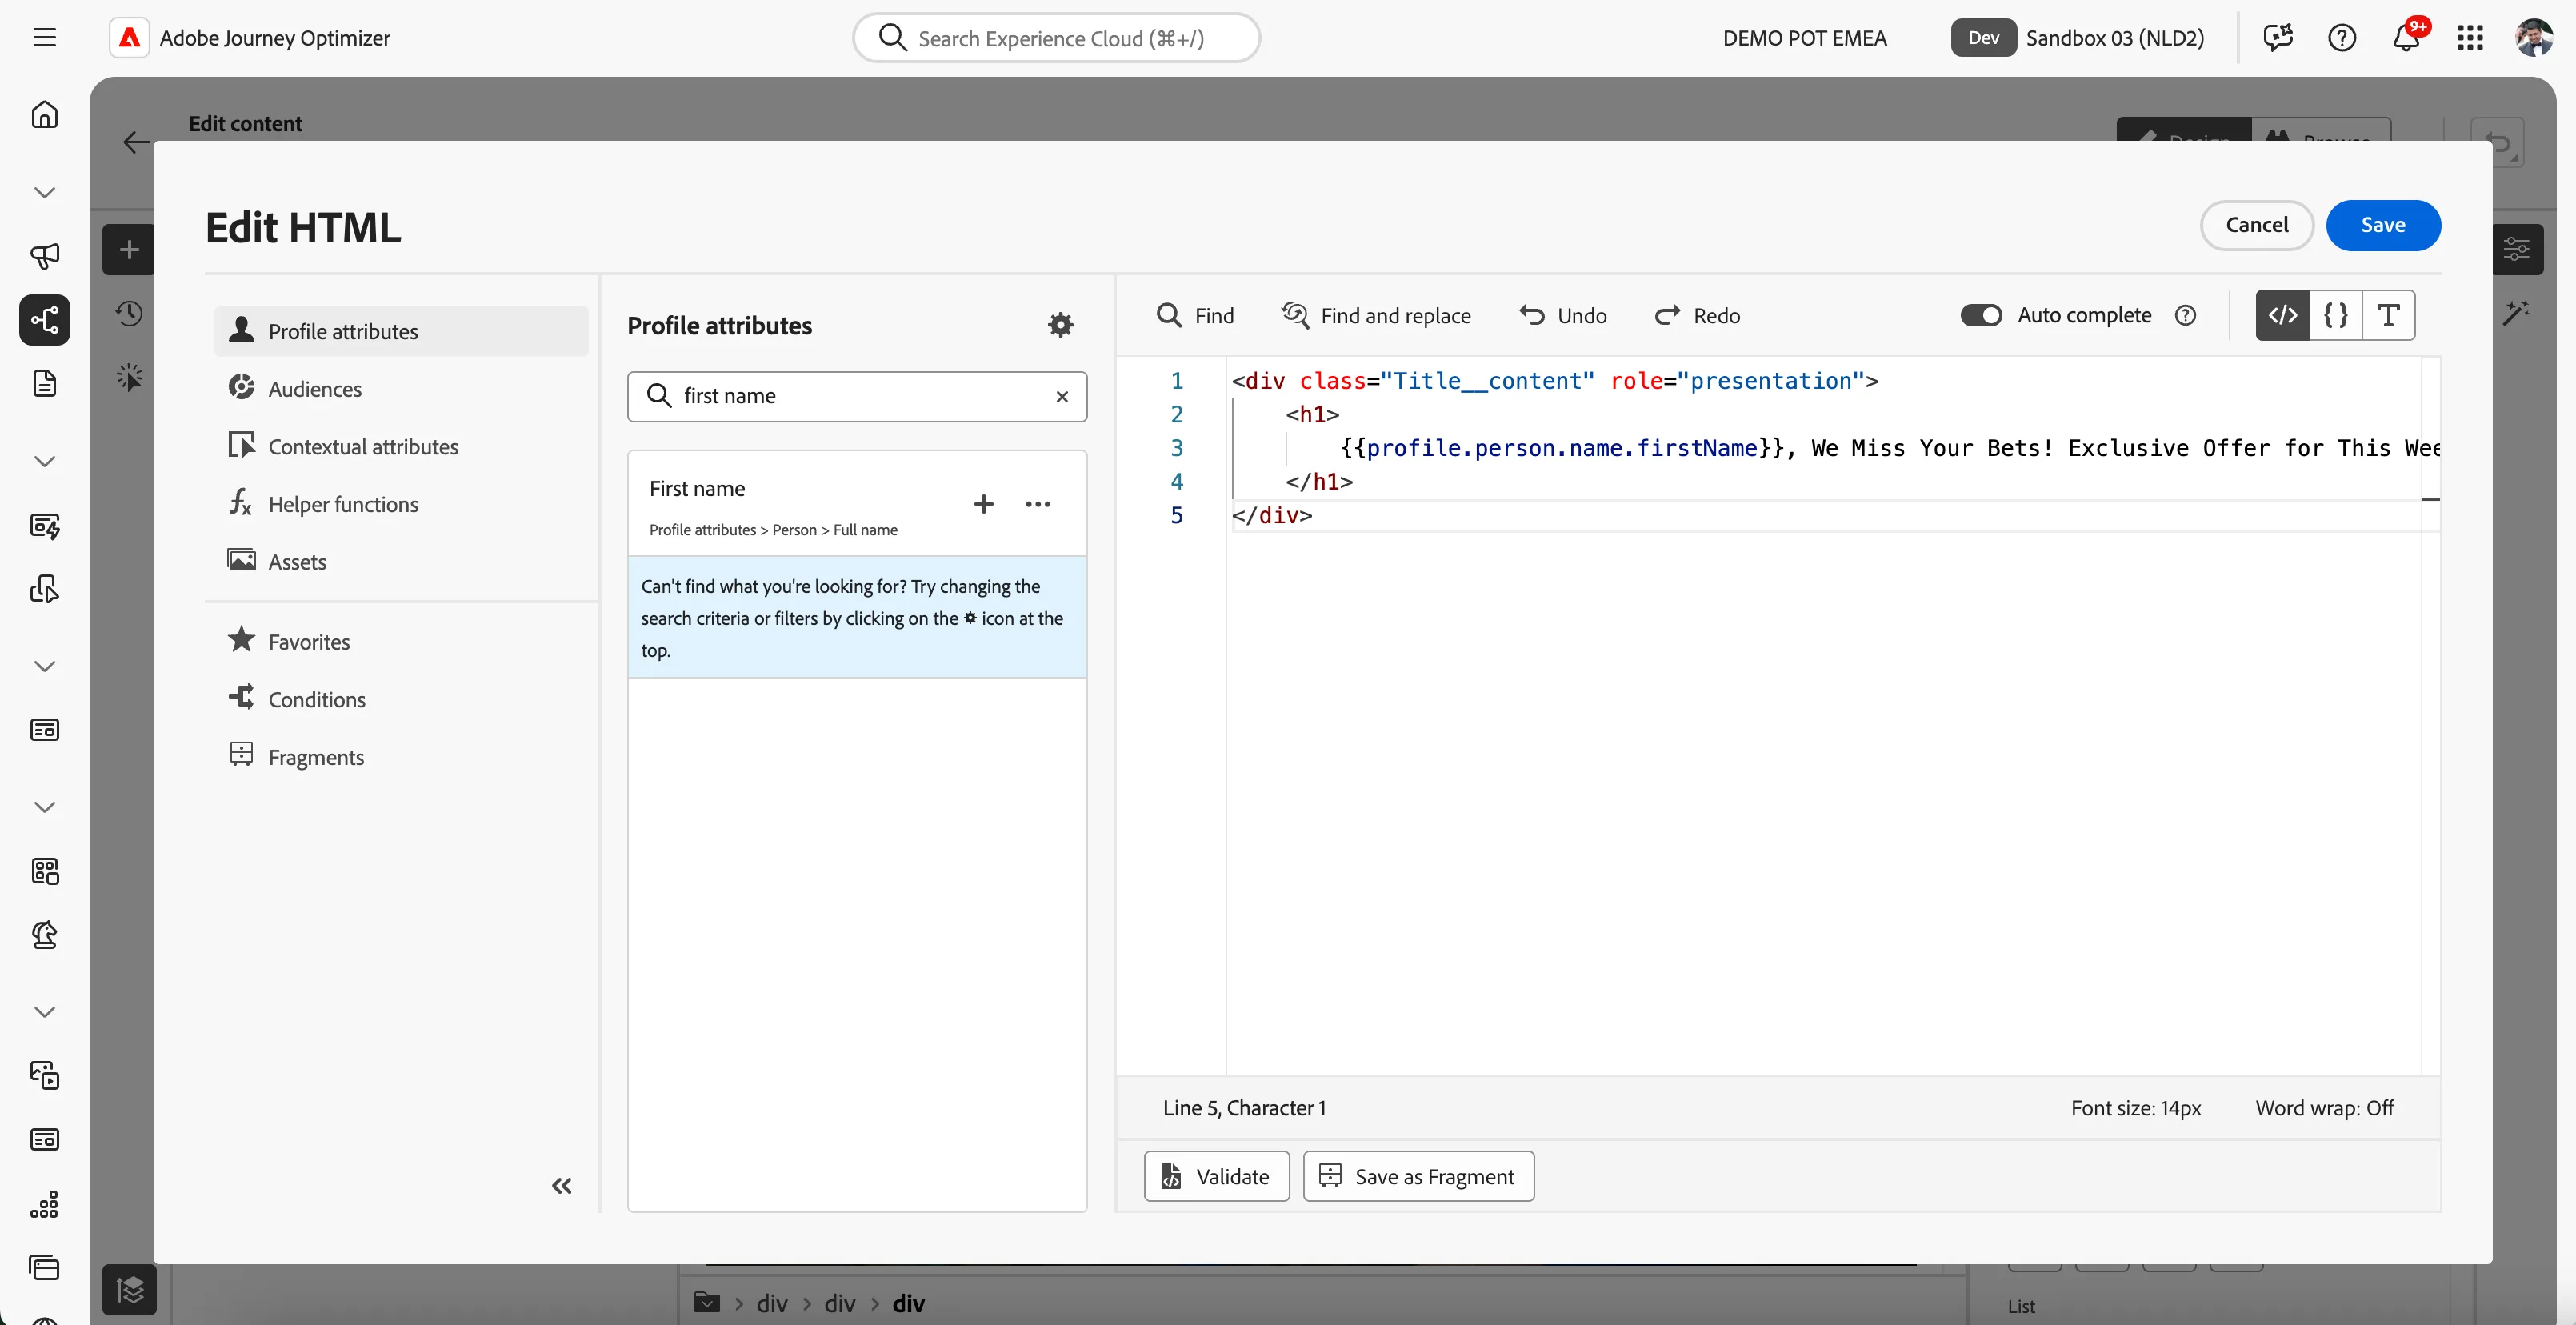The width and height of the screenshot is (2576, 1325).
Task: Click the first name search field
Action: point(857,397)
